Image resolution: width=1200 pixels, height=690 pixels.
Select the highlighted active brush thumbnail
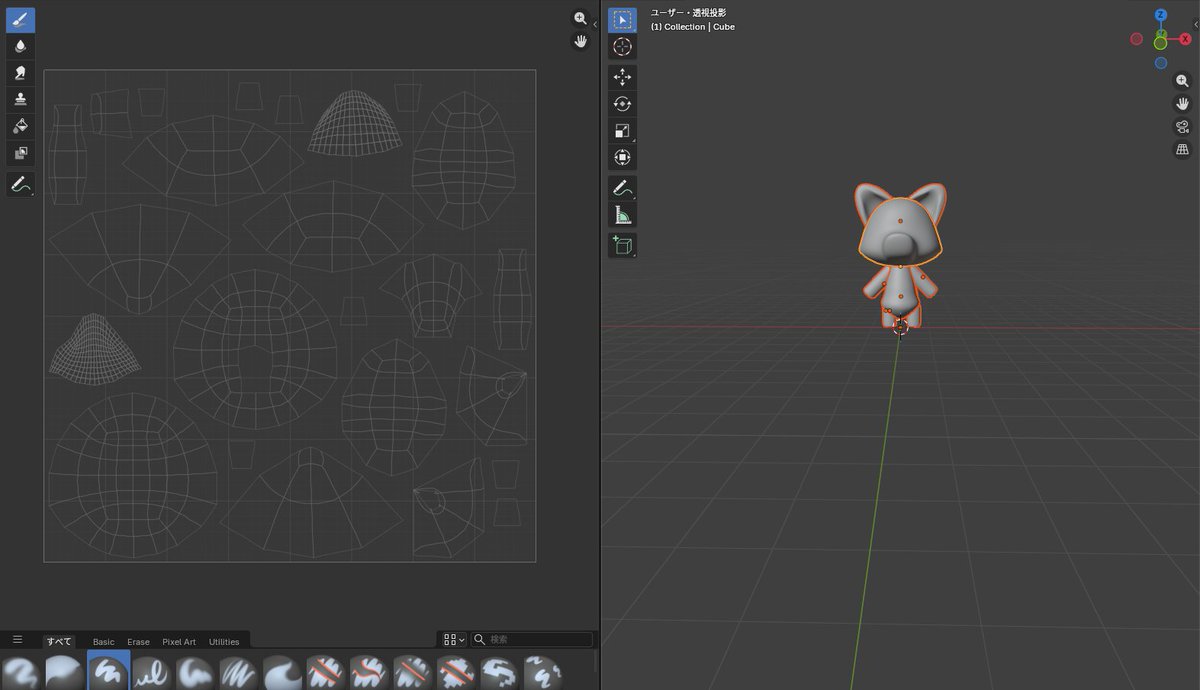pyautogui.click(x=108, y=670)
